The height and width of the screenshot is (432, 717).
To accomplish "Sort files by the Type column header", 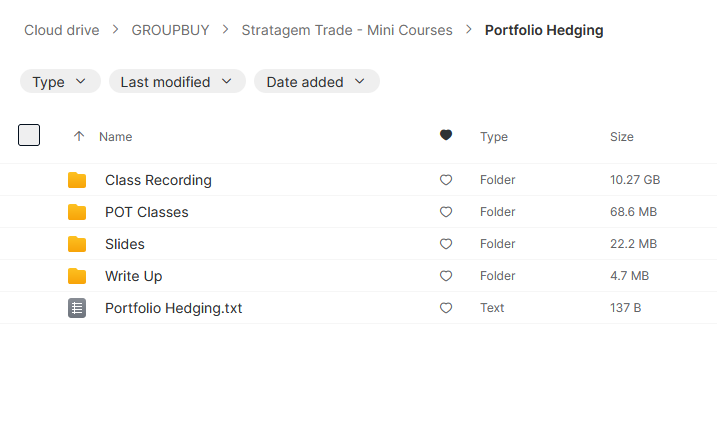I will [x=494, y=137].
